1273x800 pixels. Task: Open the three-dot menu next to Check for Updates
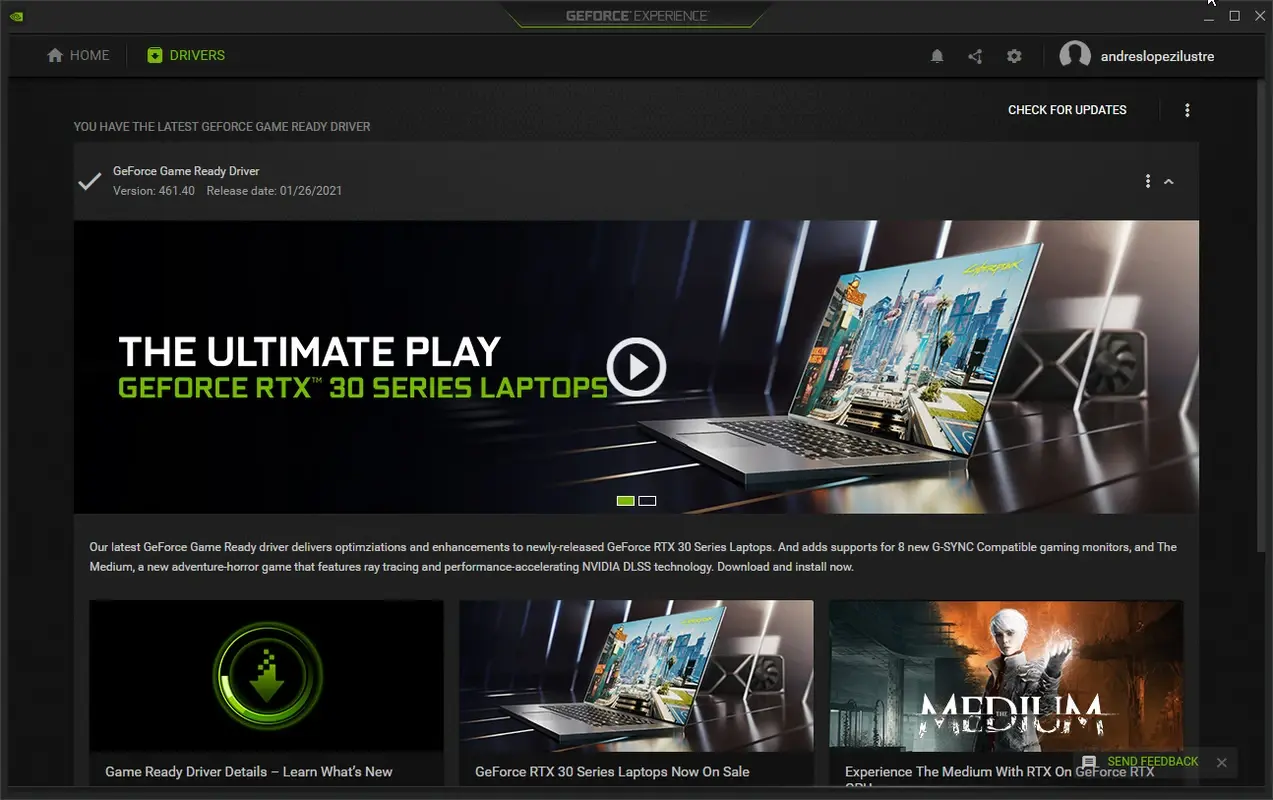(x=1187, y=110)
